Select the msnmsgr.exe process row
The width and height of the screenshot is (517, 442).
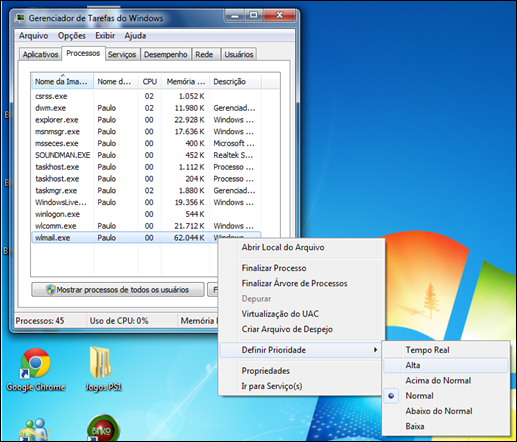pyautogui.click(x=146, y=132)
